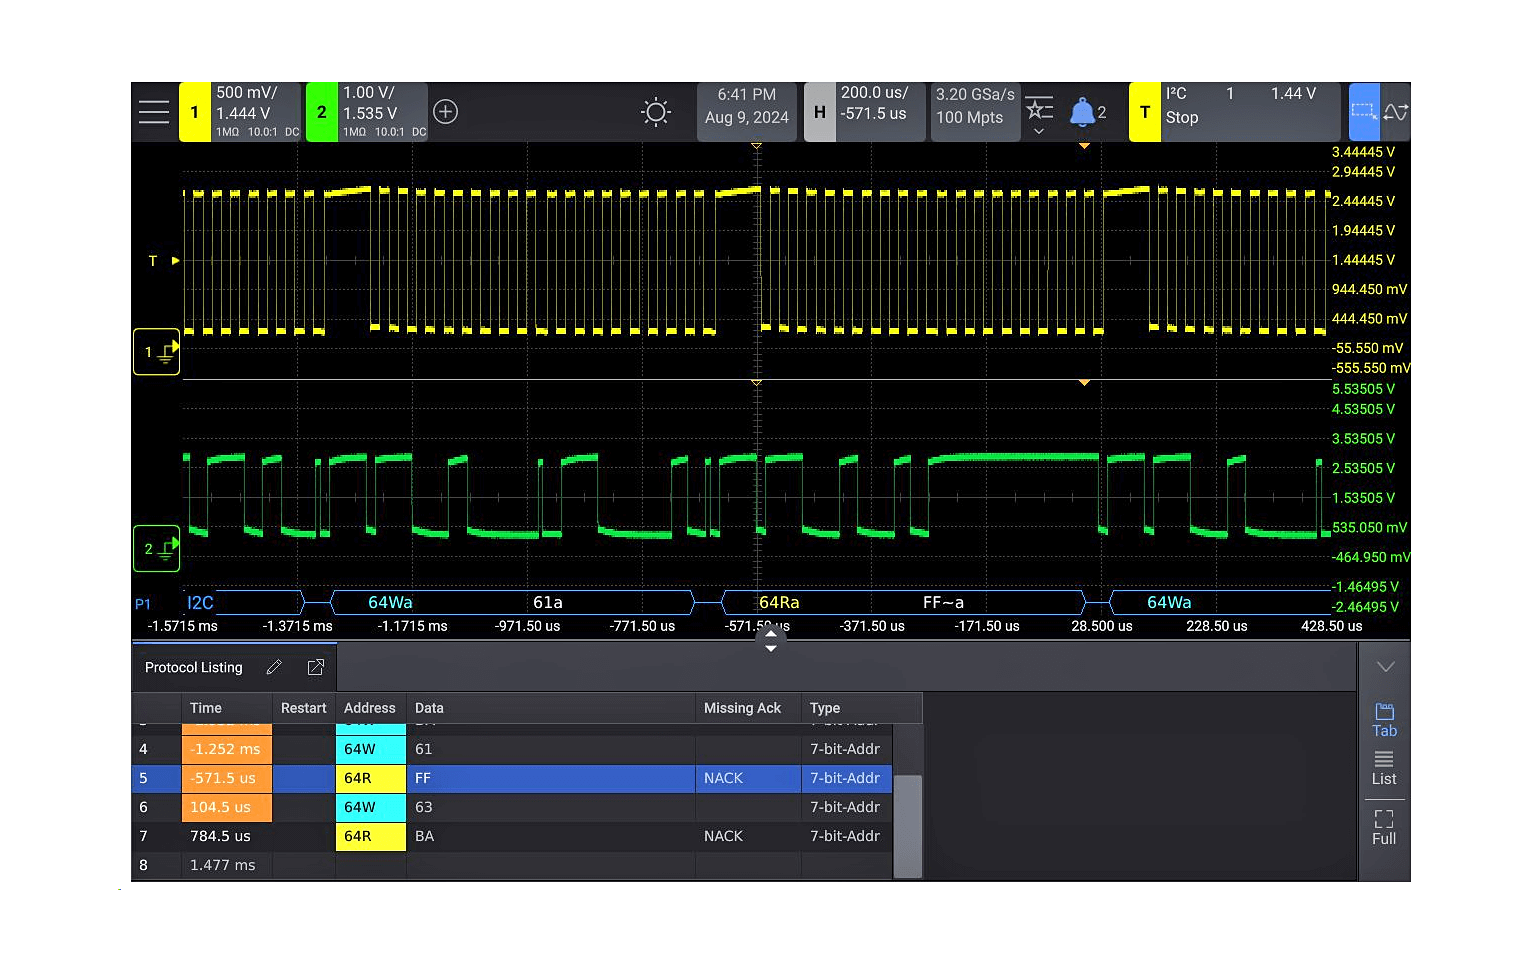Click the Restart column header
Image resolution: width=1538 pixels, height=963 pixels.
click(303, 708)
